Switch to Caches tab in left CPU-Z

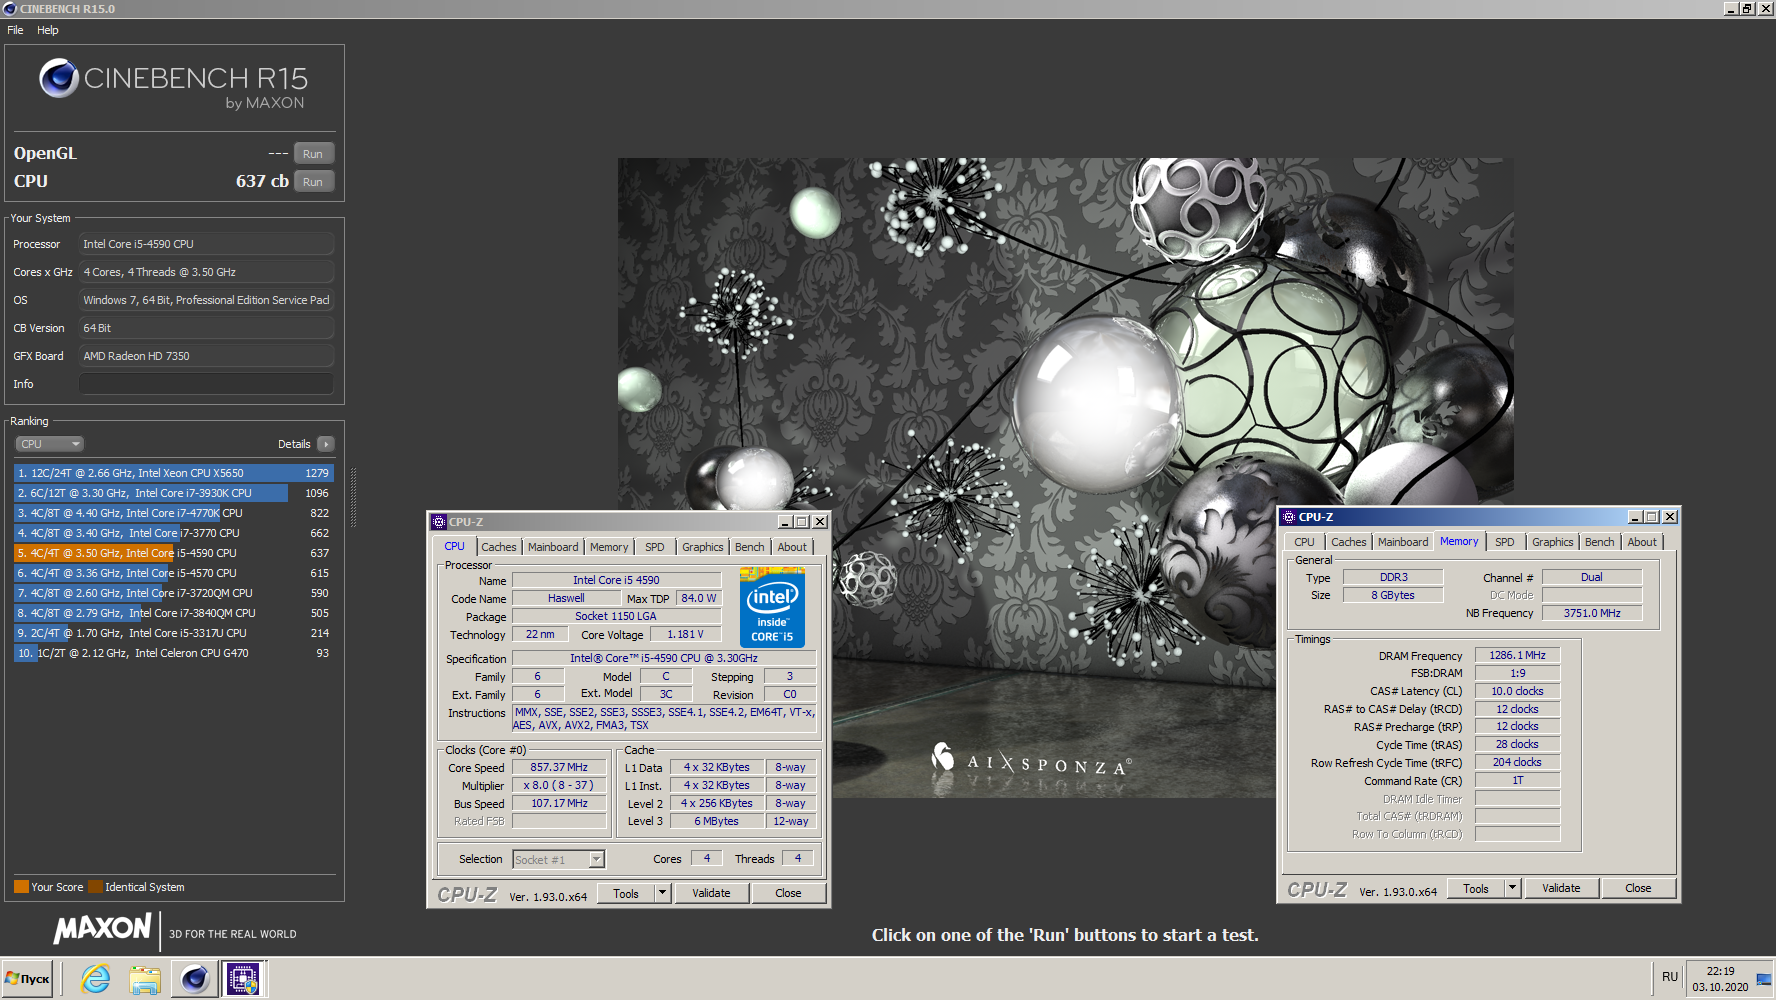coord(499,547)
